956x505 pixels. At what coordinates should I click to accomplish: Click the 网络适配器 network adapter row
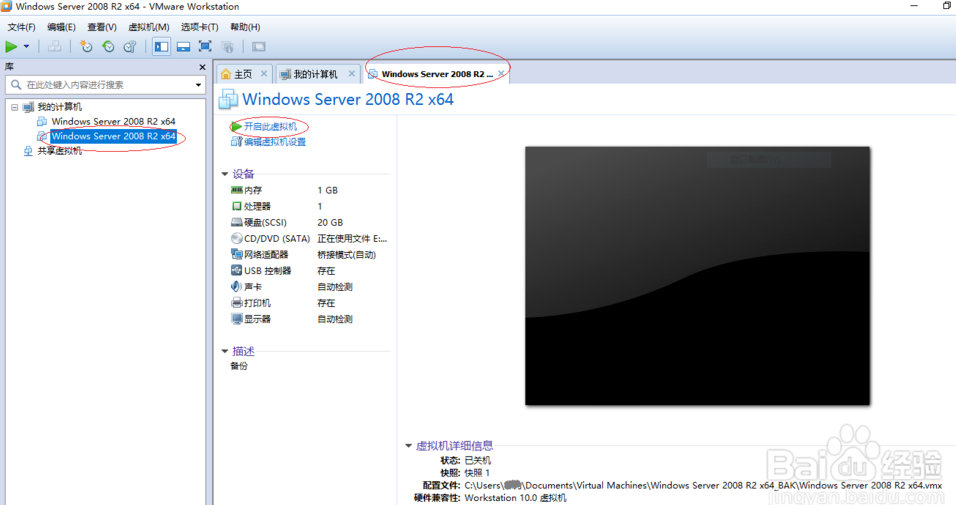pos(309,254)
